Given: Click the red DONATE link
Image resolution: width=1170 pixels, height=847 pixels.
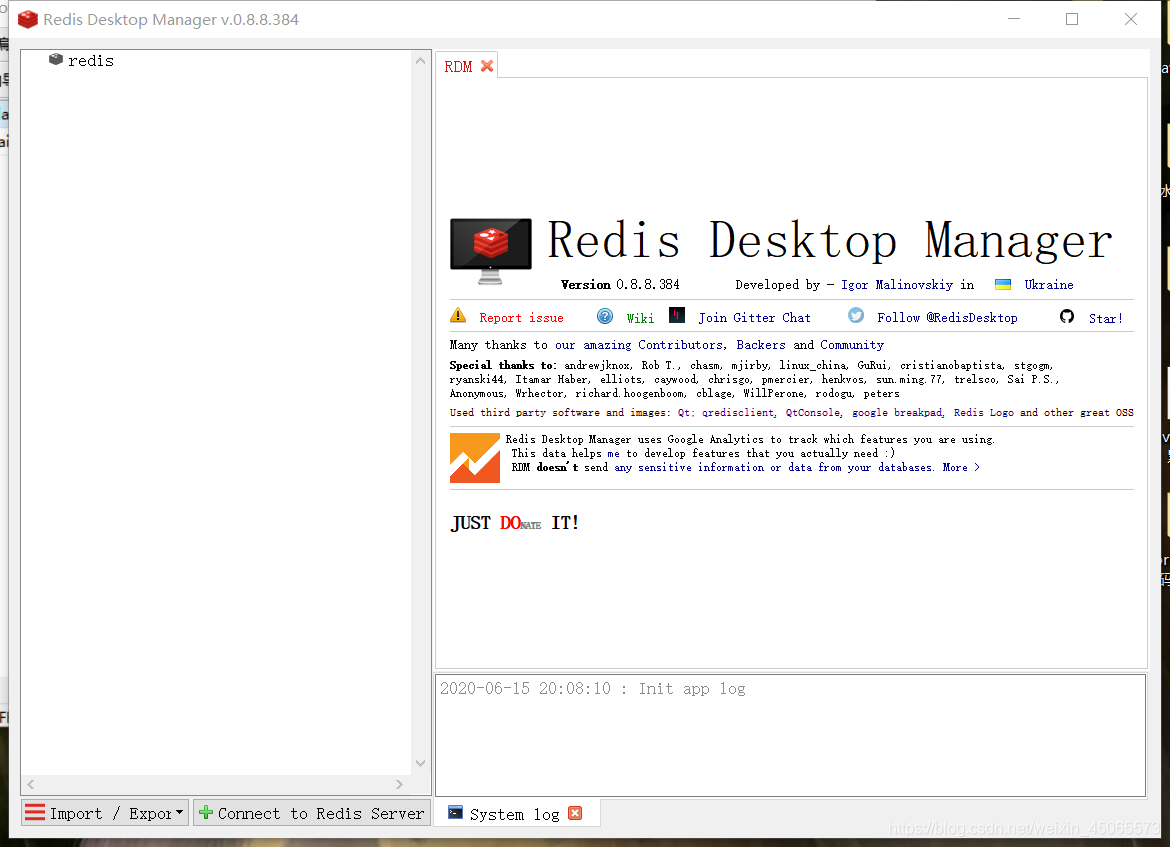Looking at the screenshot, I should click(520, 523).
